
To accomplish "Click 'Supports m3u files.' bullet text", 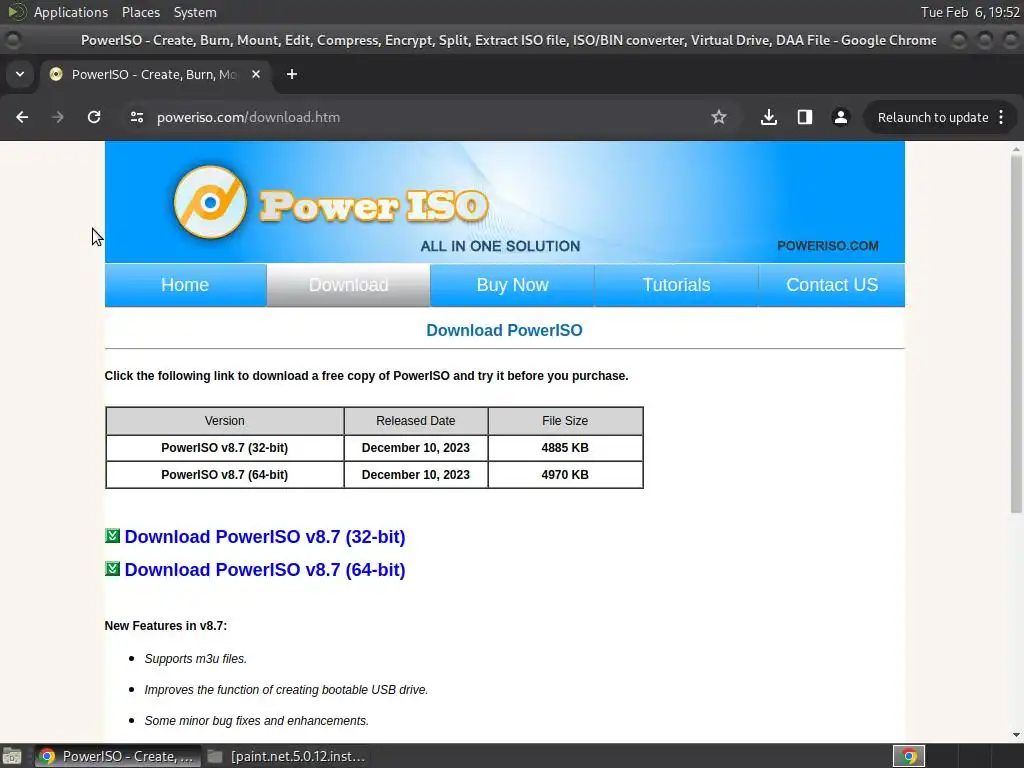I will pos(195,659).
